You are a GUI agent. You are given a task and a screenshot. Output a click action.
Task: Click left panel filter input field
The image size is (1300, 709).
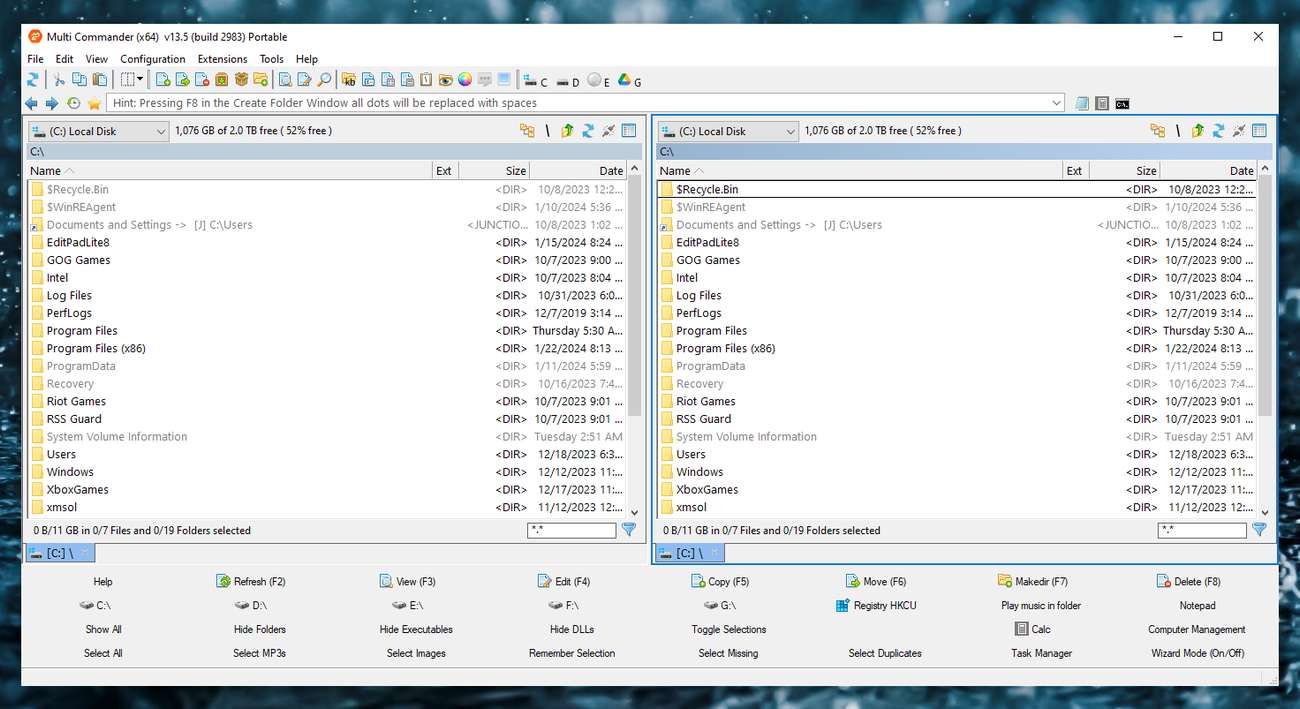click(572, 530)
